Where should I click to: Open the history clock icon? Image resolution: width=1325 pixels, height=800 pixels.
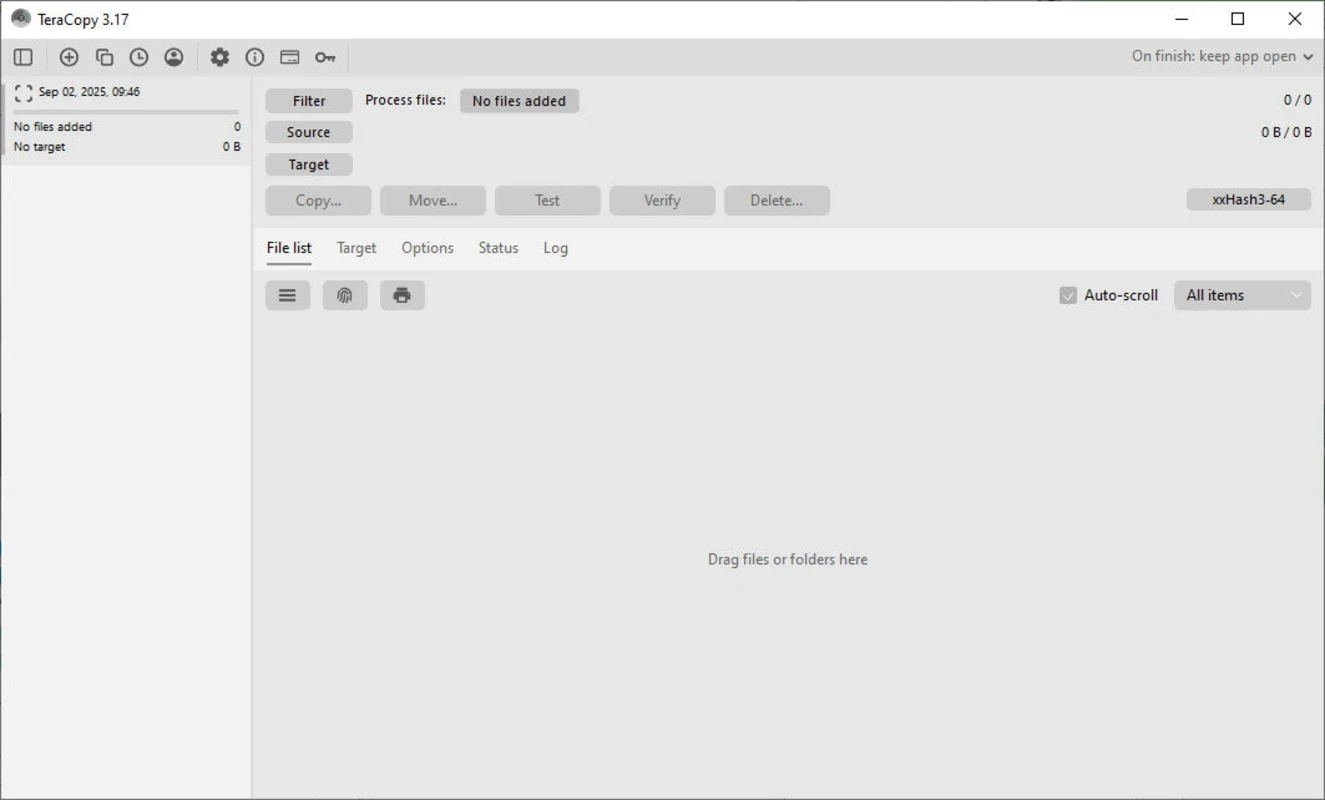(139, 57)
